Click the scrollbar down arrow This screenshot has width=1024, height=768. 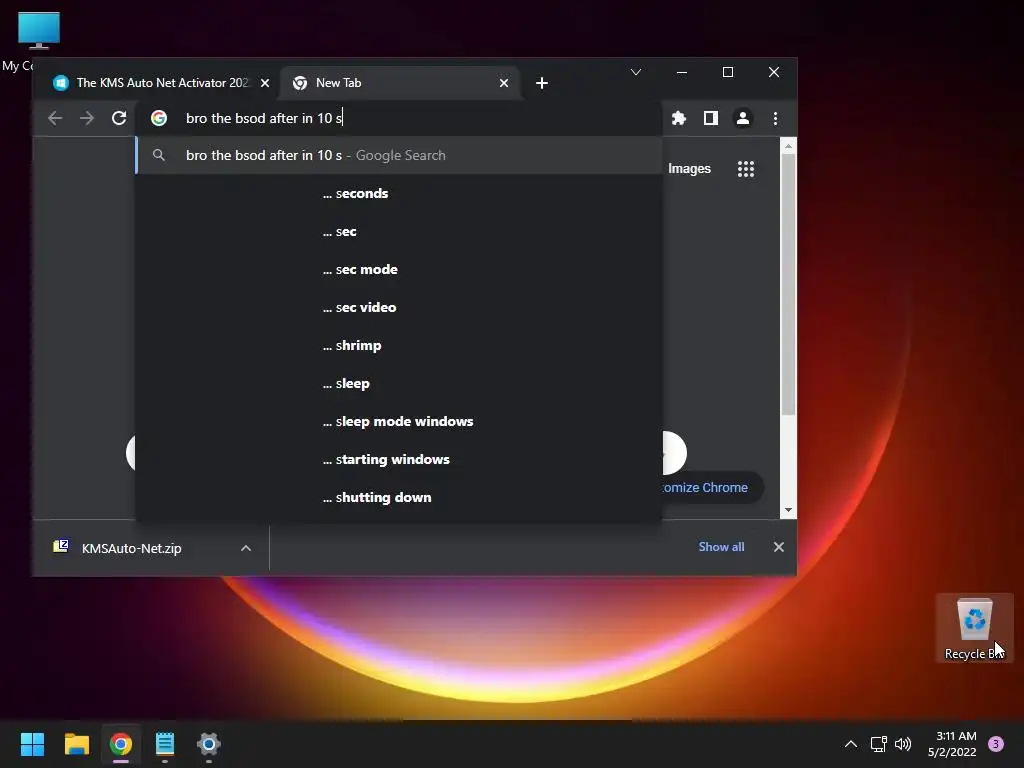788,509
